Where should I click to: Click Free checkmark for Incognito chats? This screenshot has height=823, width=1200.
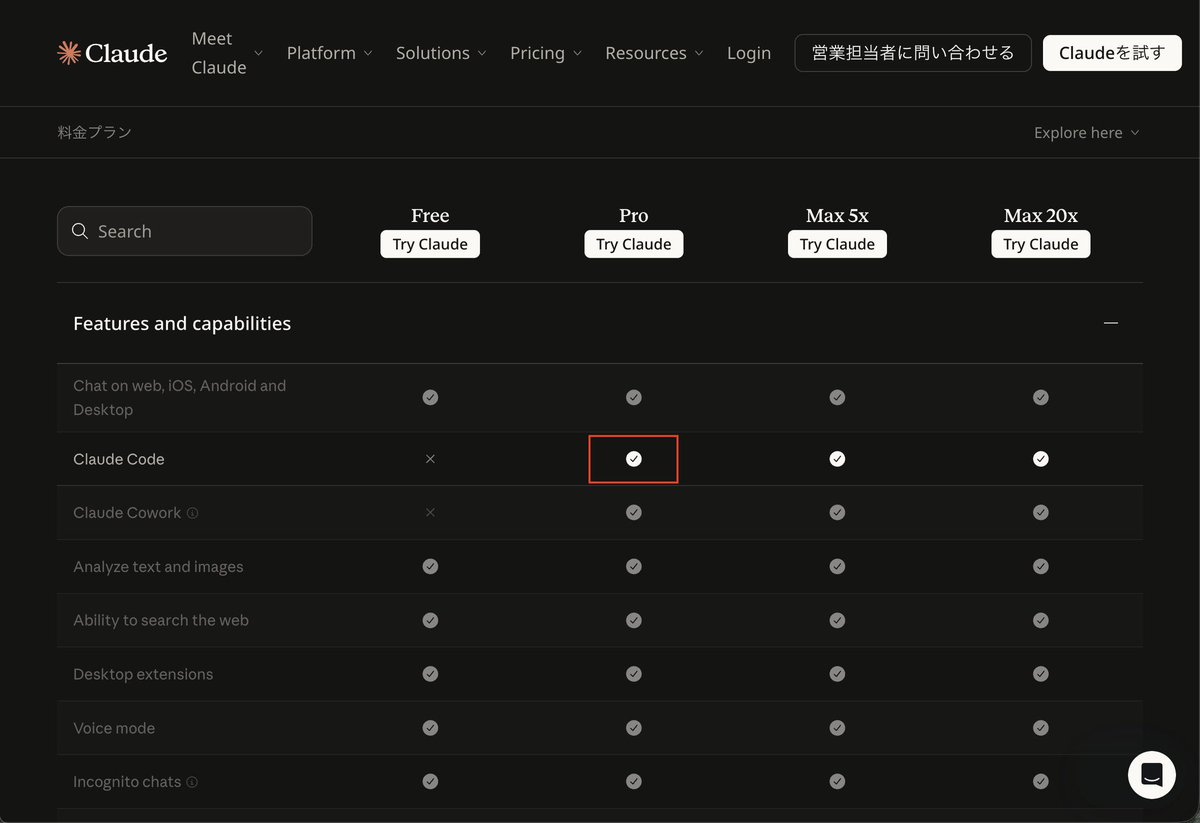coord(430,782)
